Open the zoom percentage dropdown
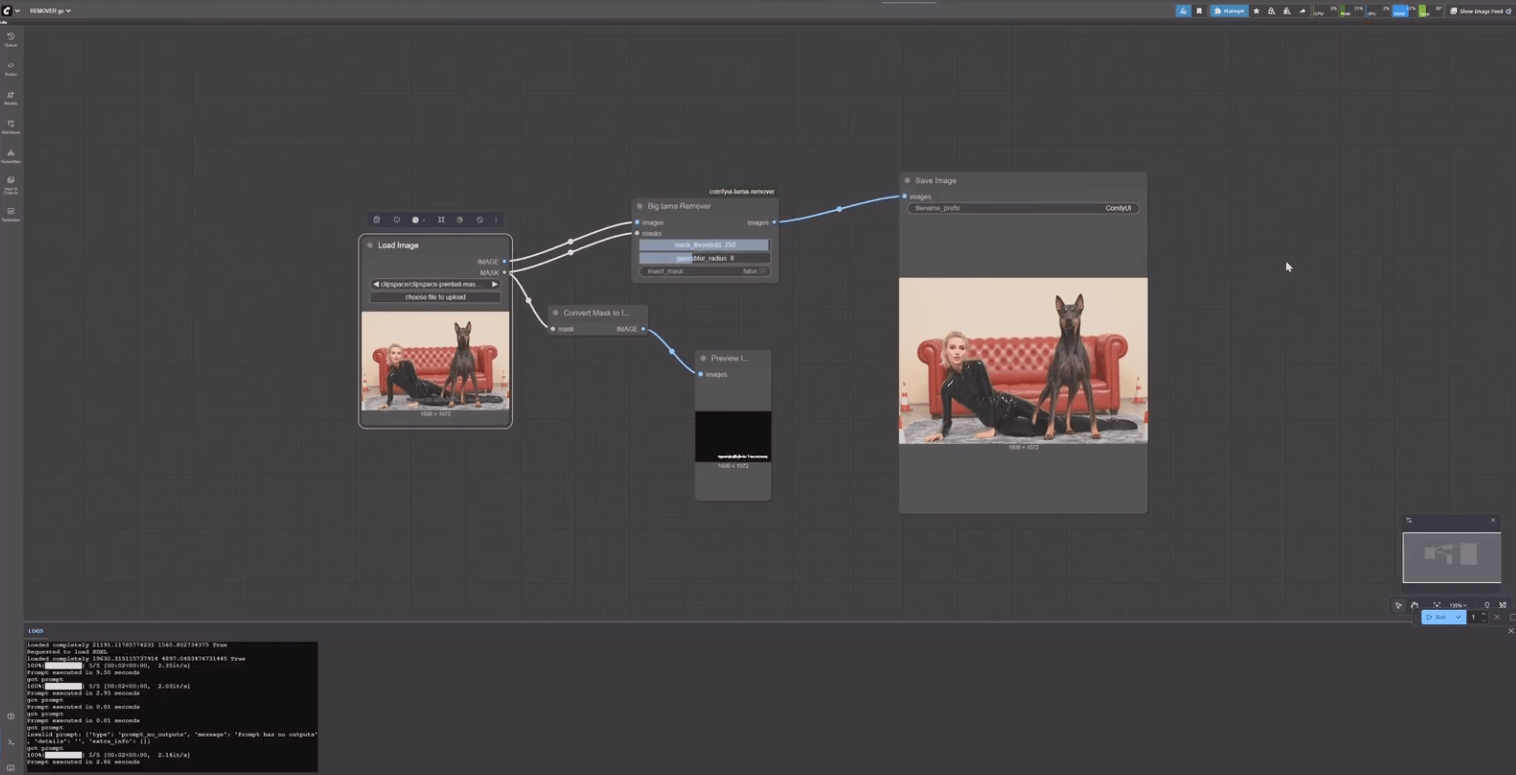Image resolution: width=1516 pixels, height=775 pixels. click(1459, 605)
